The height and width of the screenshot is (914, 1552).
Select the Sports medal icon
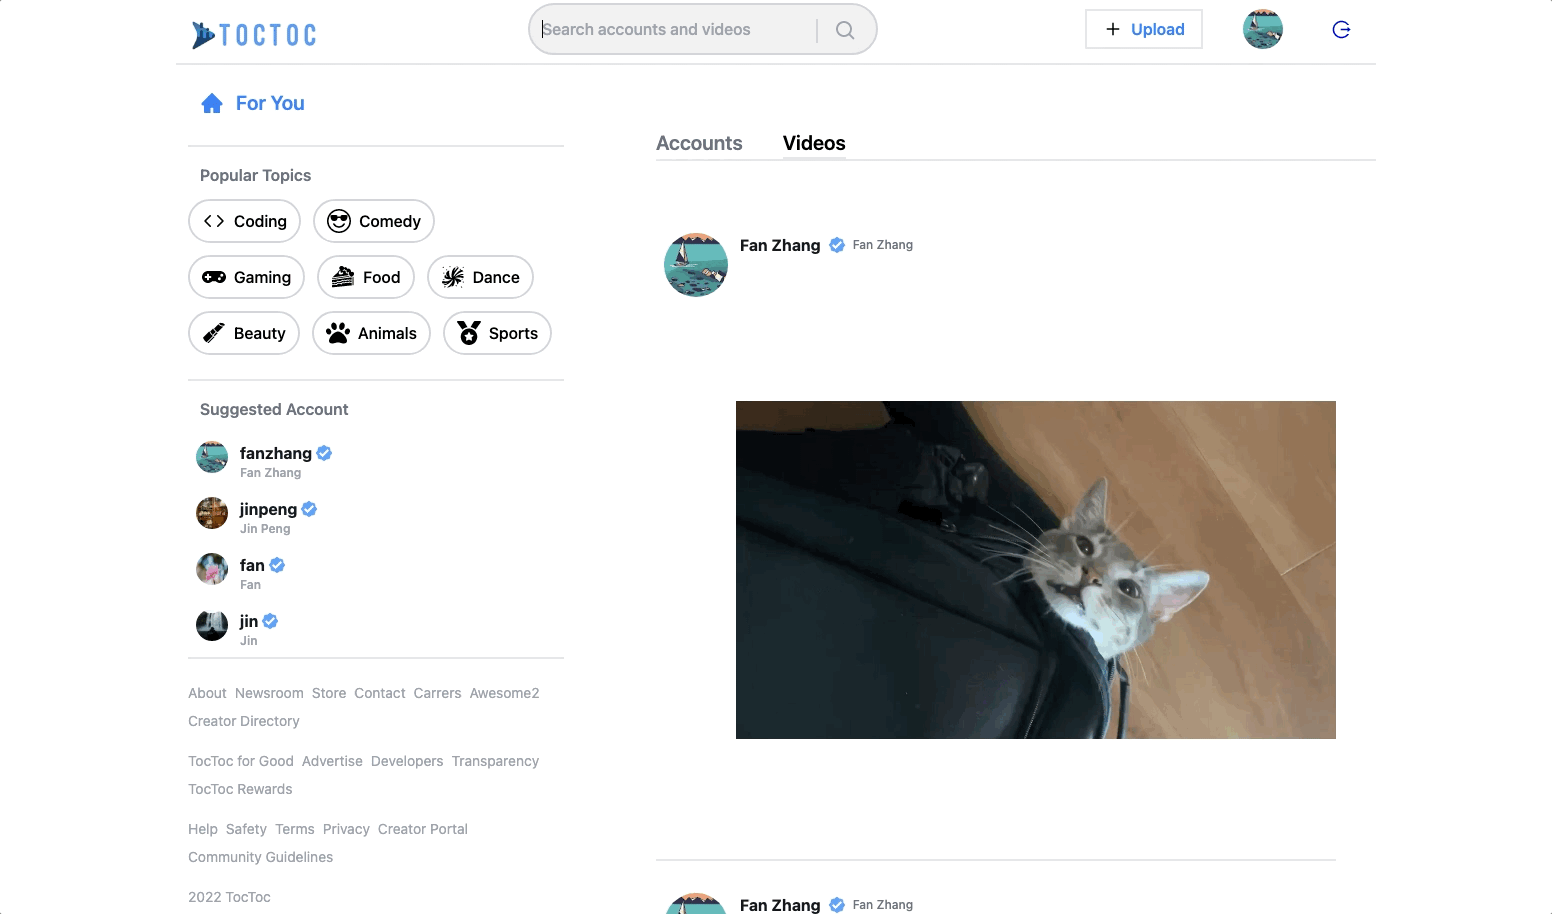pos(467,333)
